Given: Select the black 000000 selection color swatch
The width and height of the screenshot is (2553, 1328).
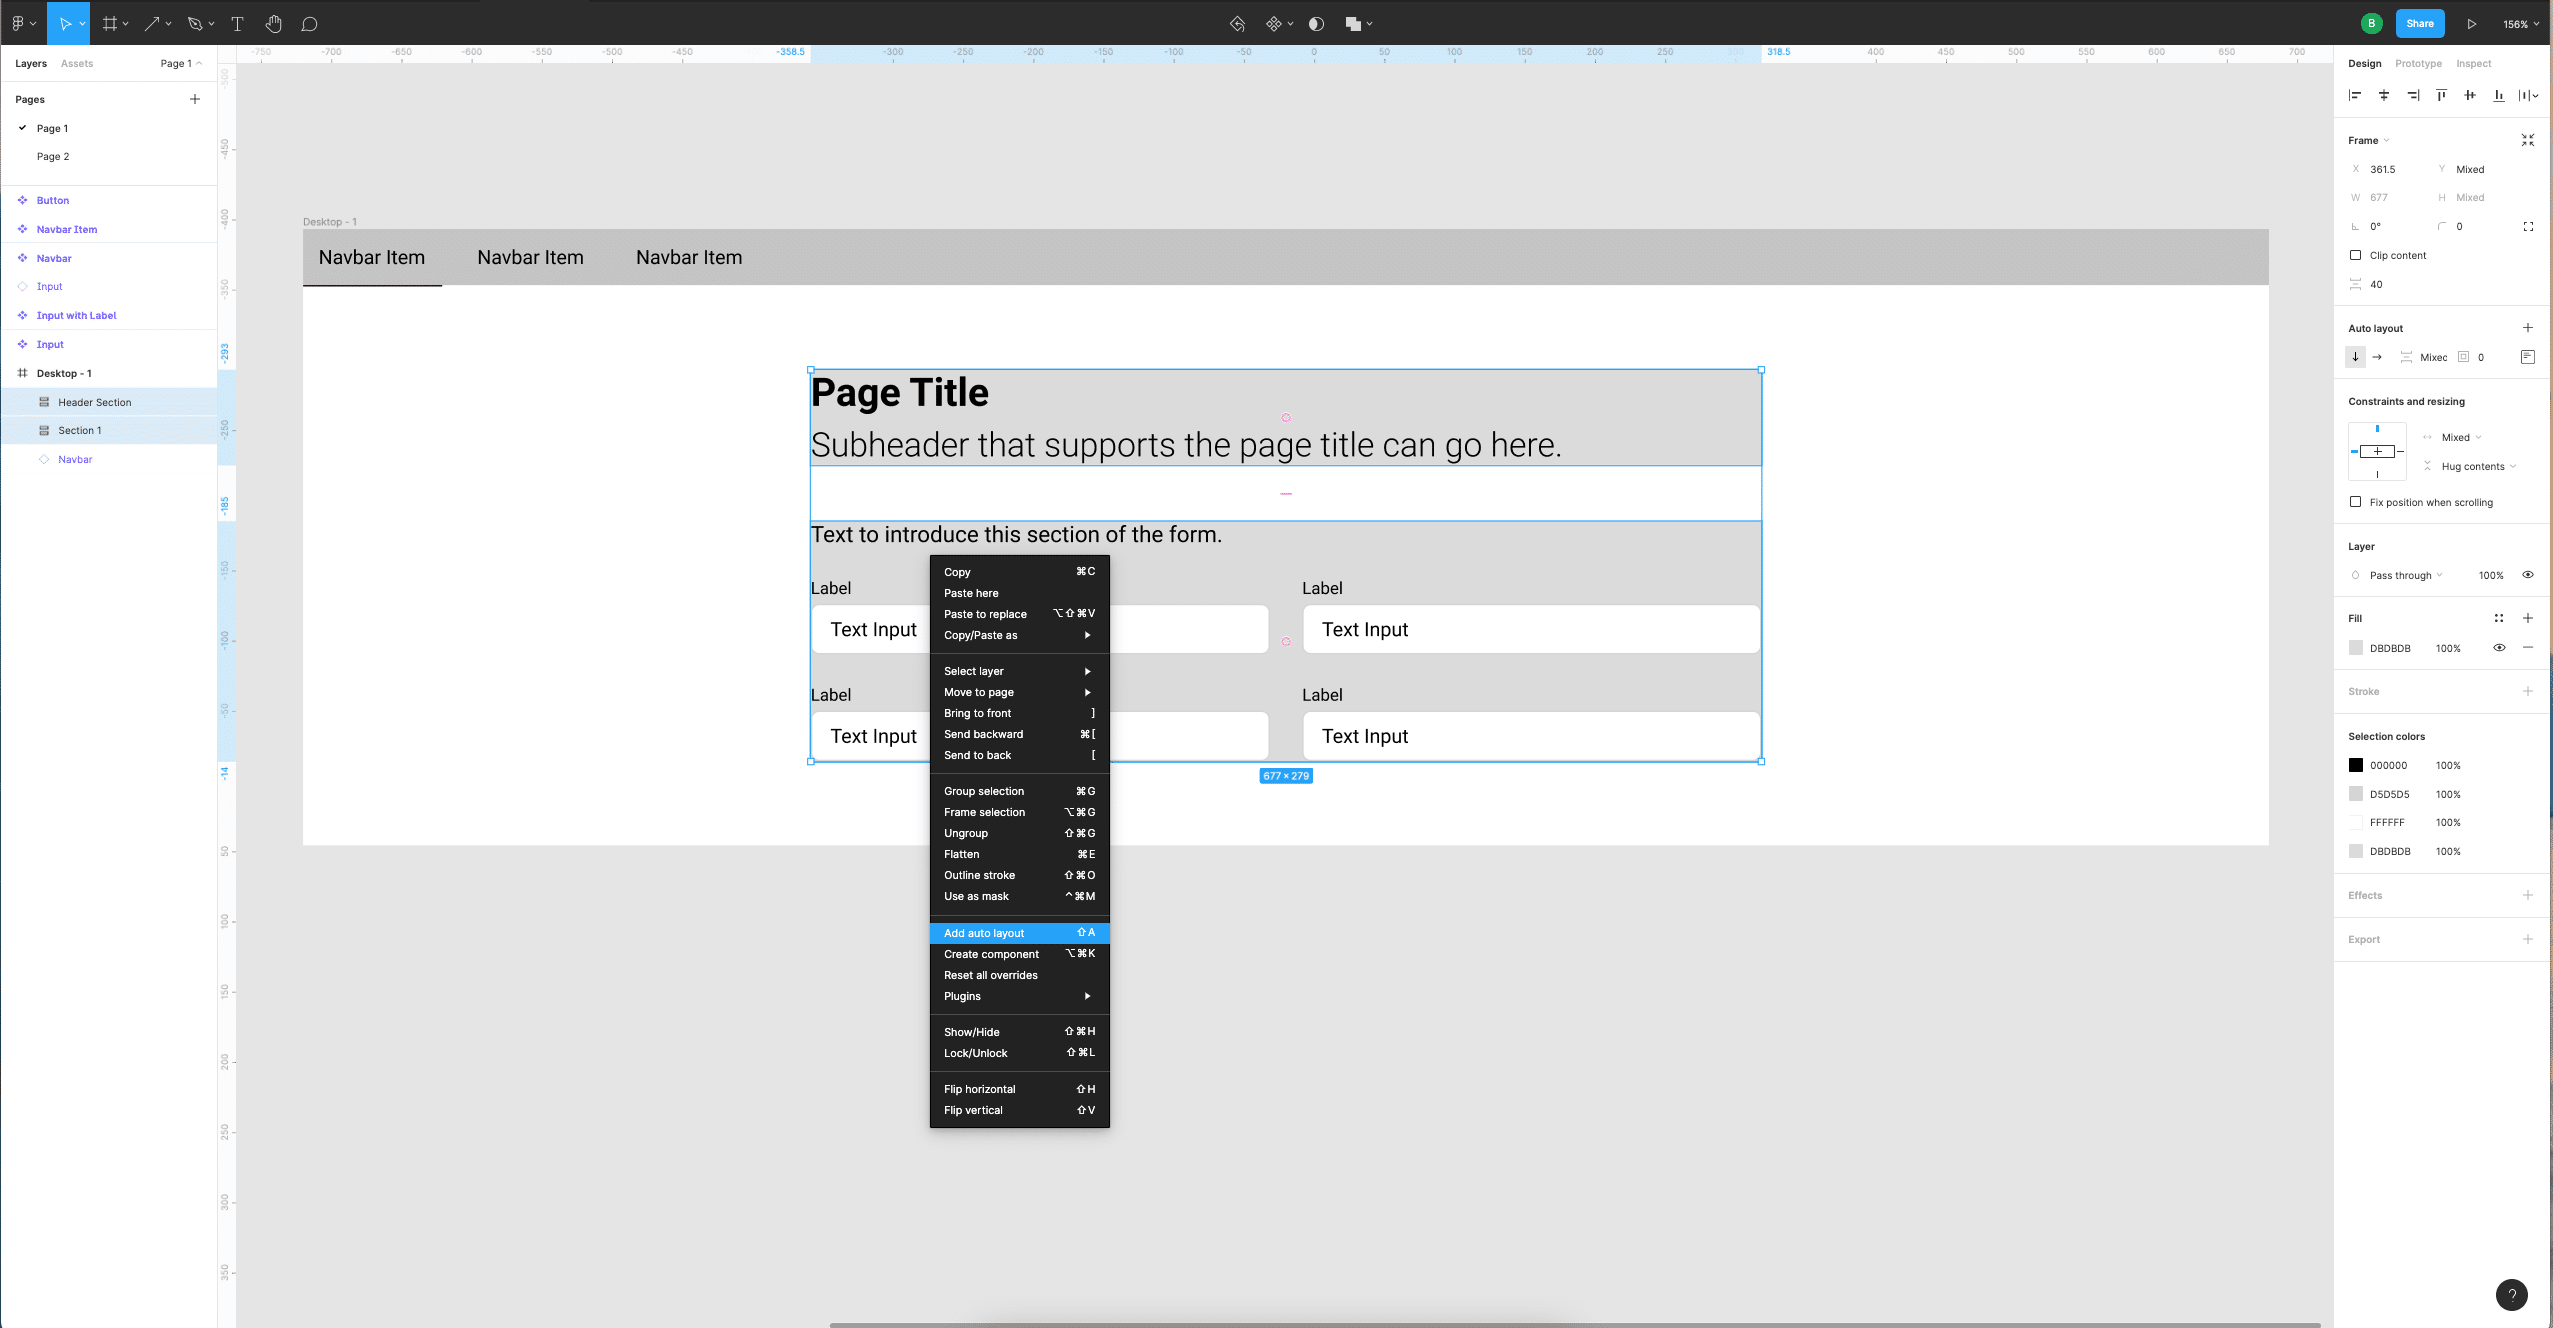Looking at the screenshot, I should pyautogui.click(x=2356, y=765).
